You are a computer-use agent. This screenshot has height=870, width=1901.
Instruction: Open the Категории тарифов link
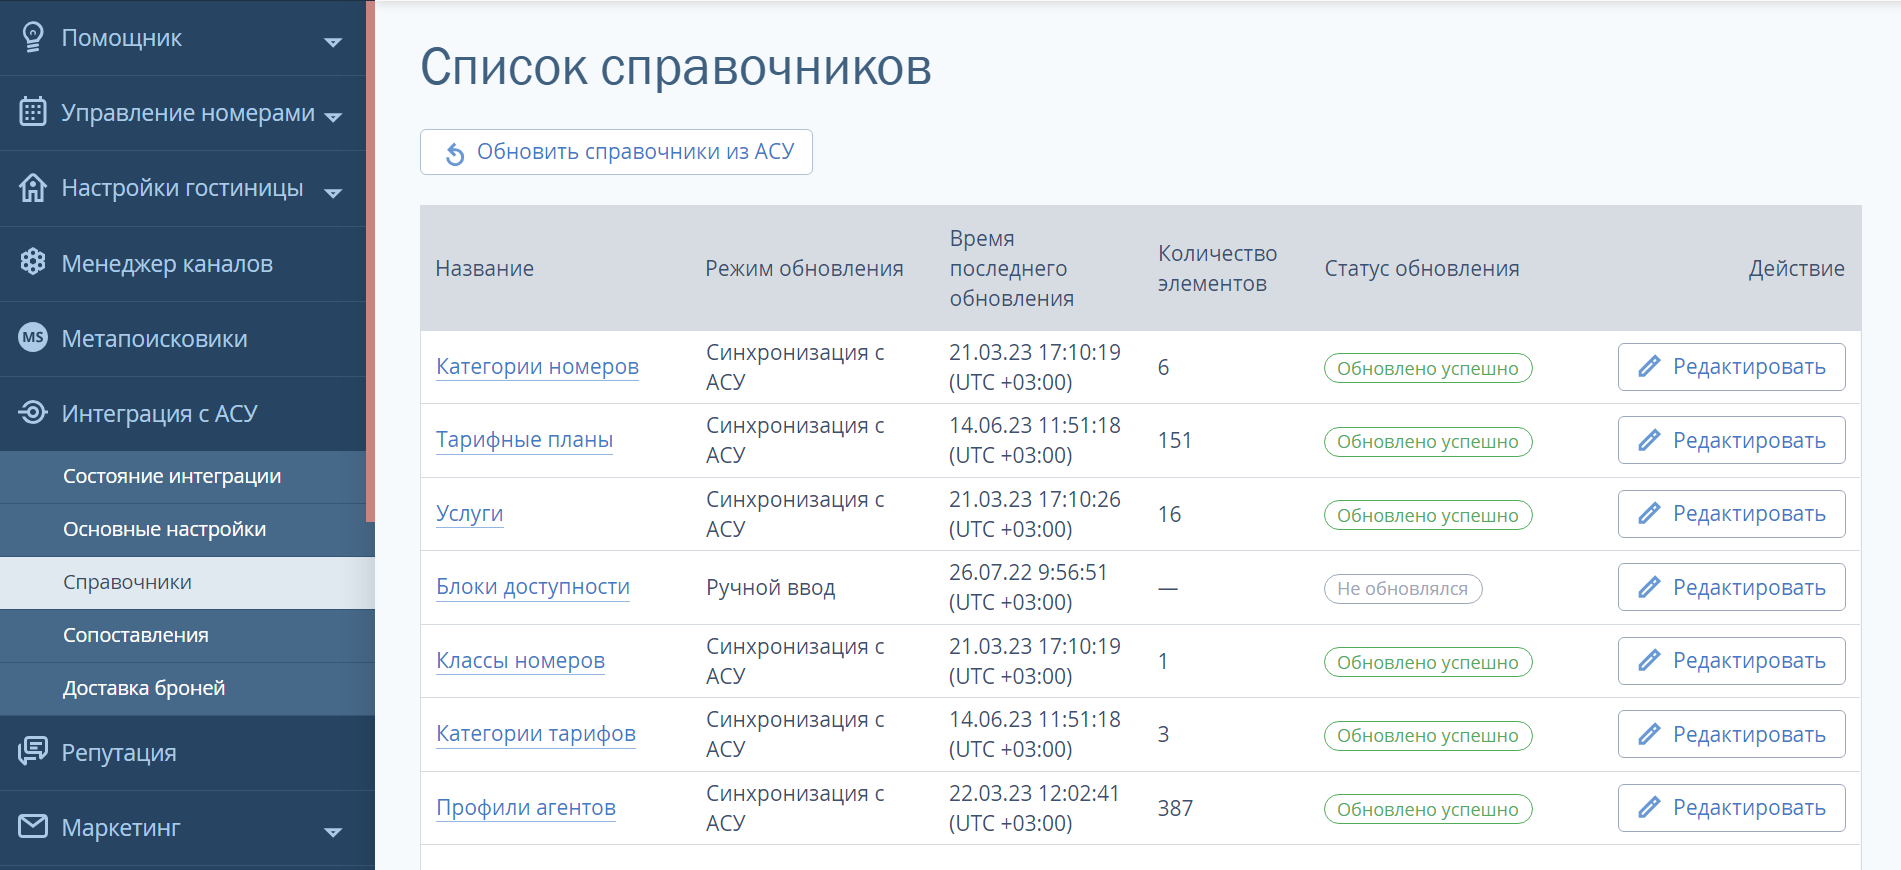(x=536, y=734)
